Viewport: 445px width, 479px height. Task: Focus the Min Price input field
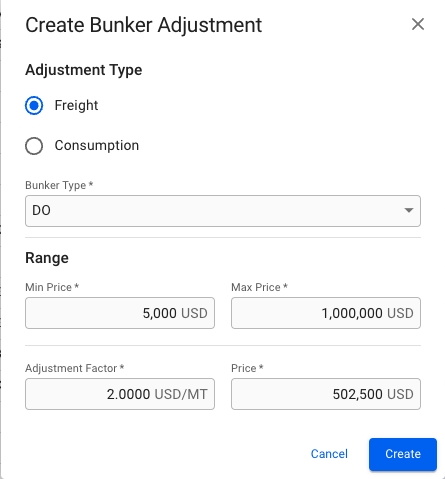click(x=120, y=313)
